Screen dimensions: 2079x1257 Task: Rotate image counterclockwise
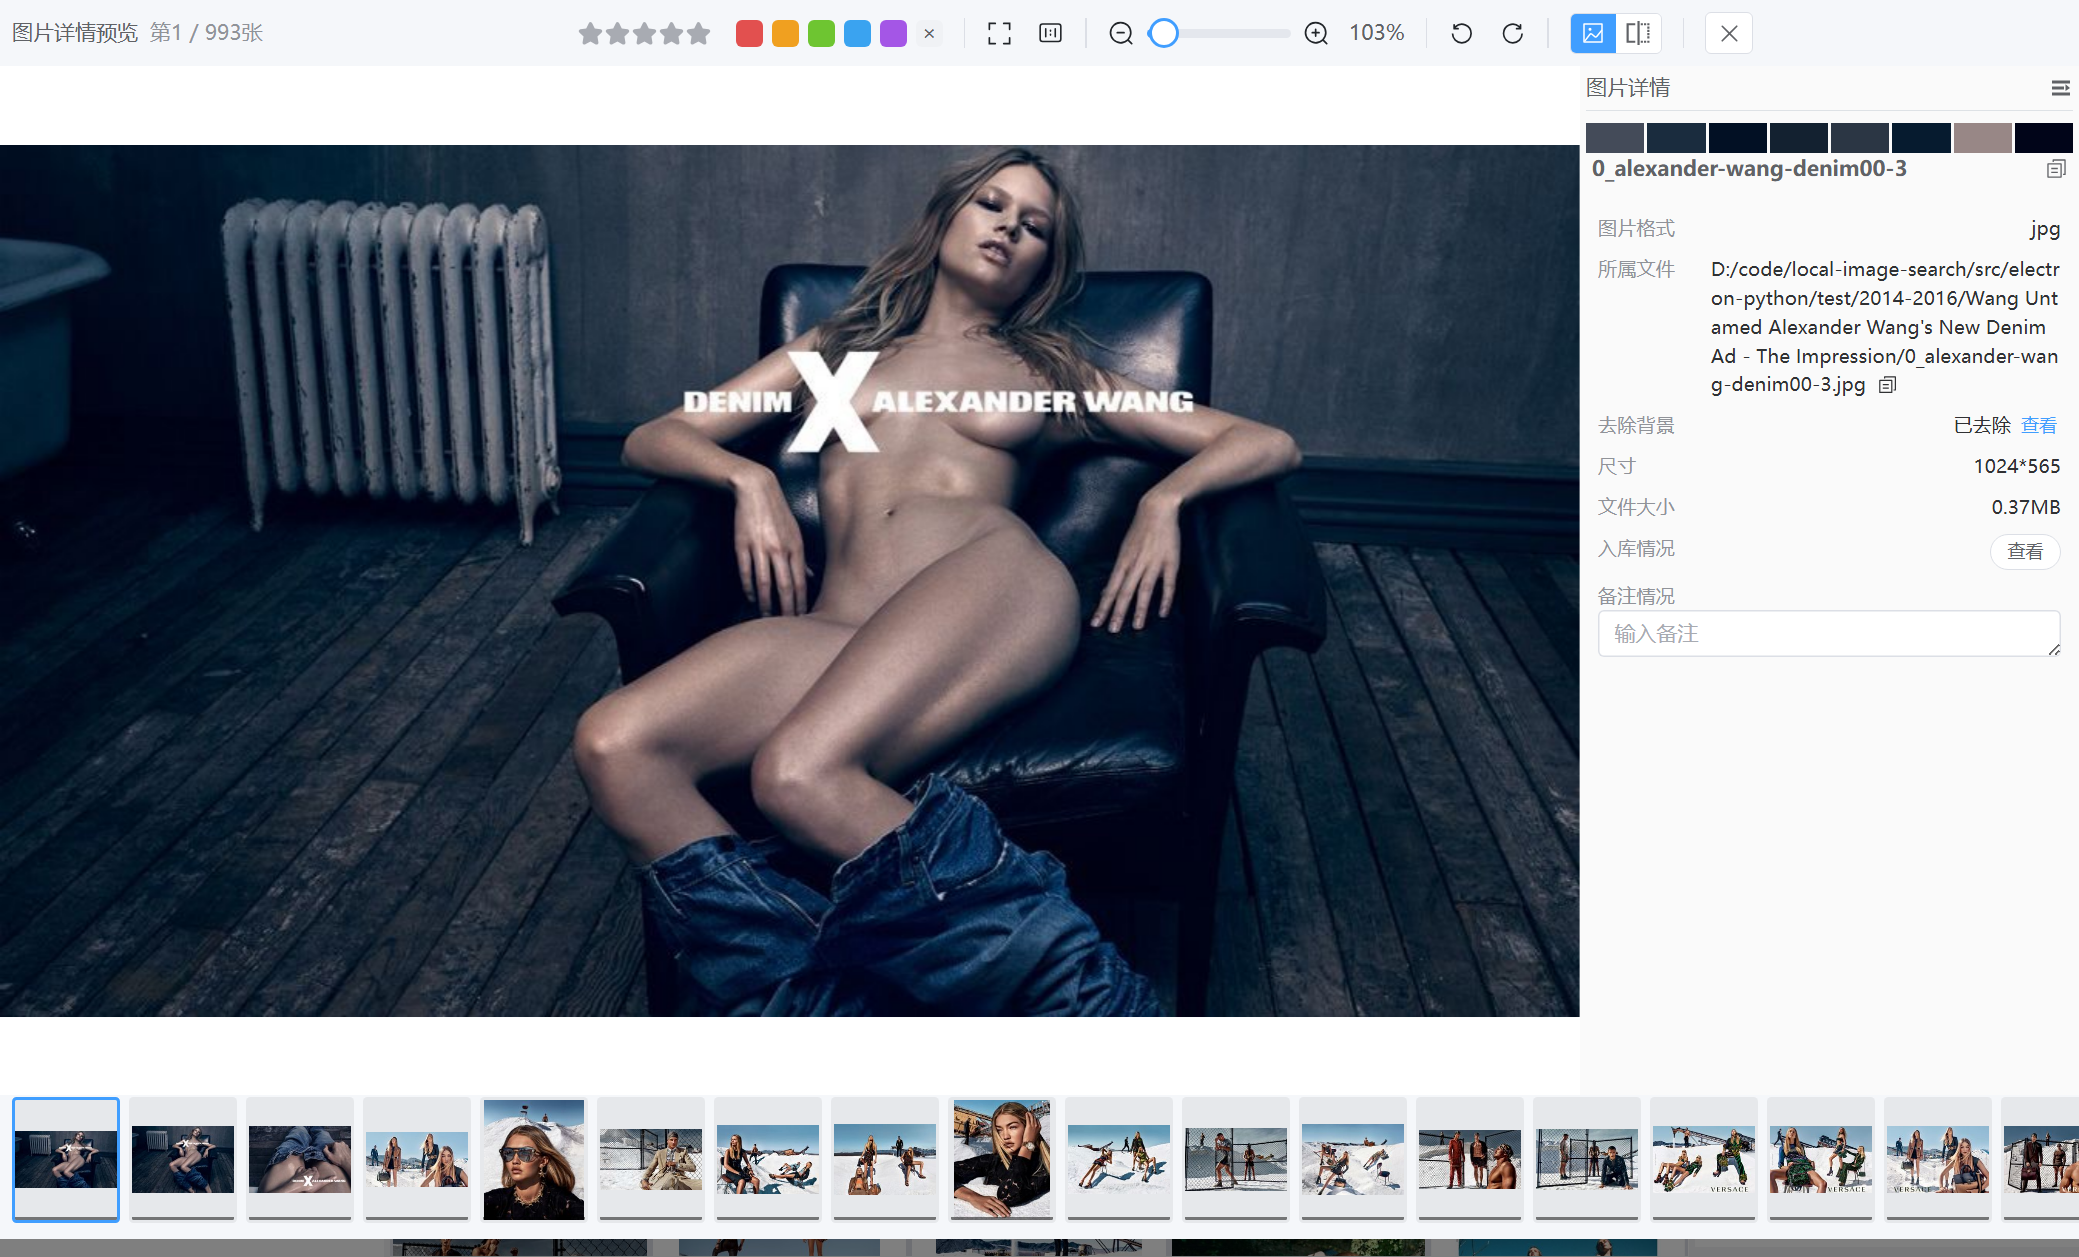tap(1461, 33)
